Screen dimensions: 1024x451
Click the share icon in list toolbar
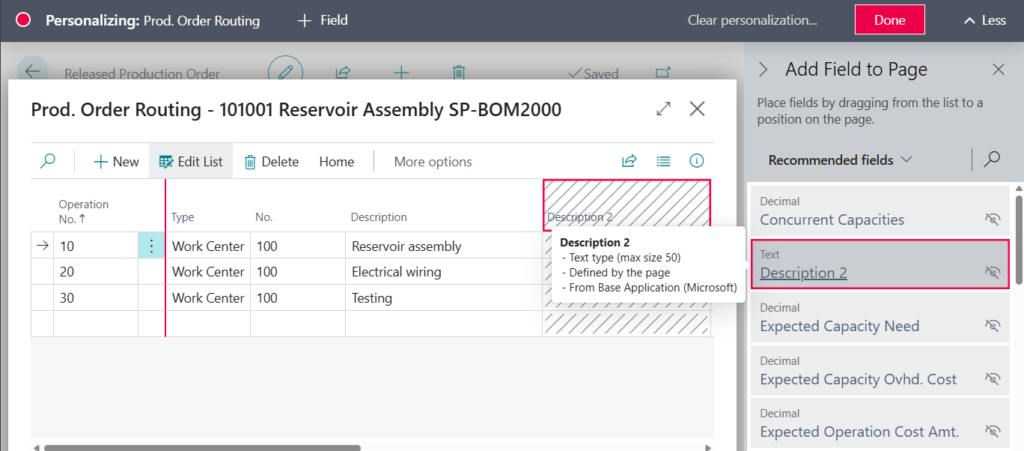click(629, 161)
